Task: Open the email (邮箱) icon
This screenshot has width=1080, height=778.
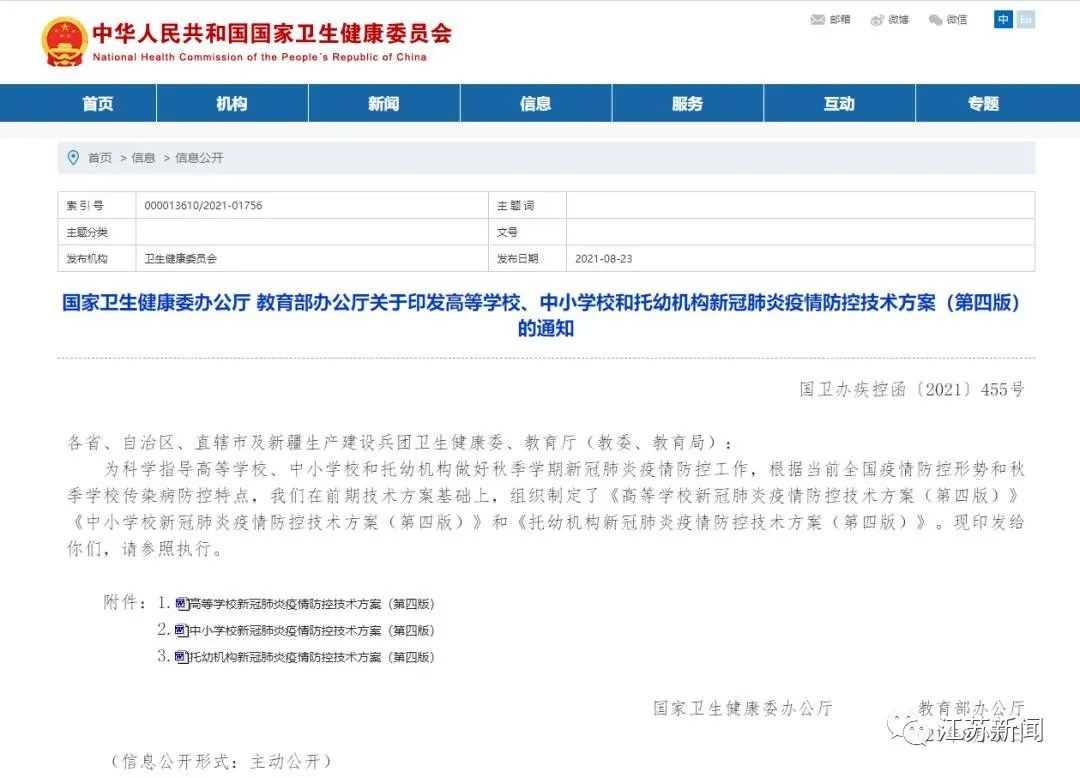Action: 818,20
